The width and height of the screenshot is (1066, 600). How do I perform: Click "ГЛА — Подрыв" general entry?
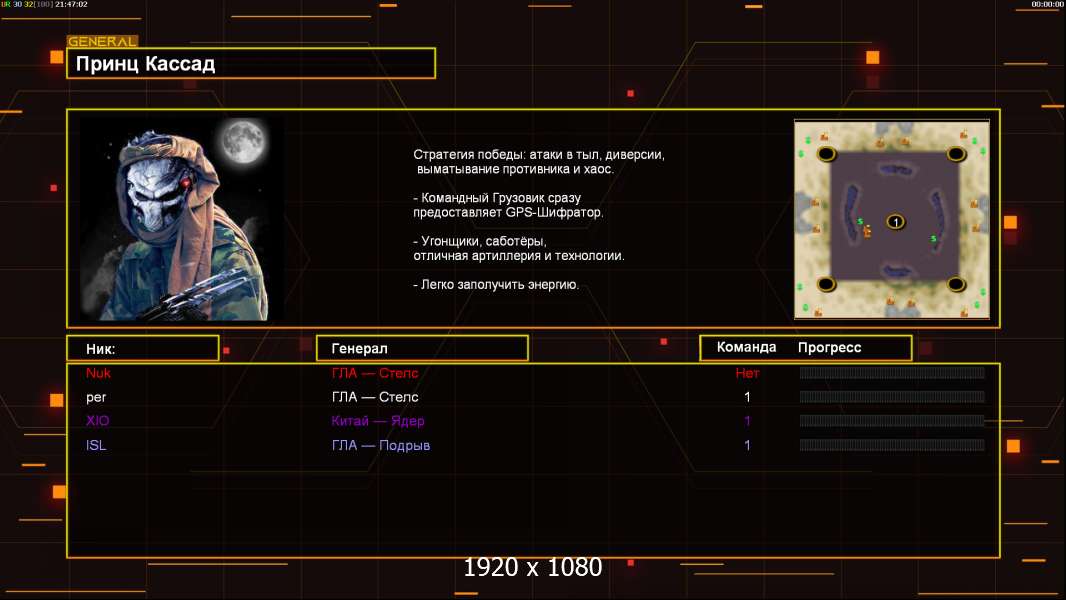[x=381, y=445]
